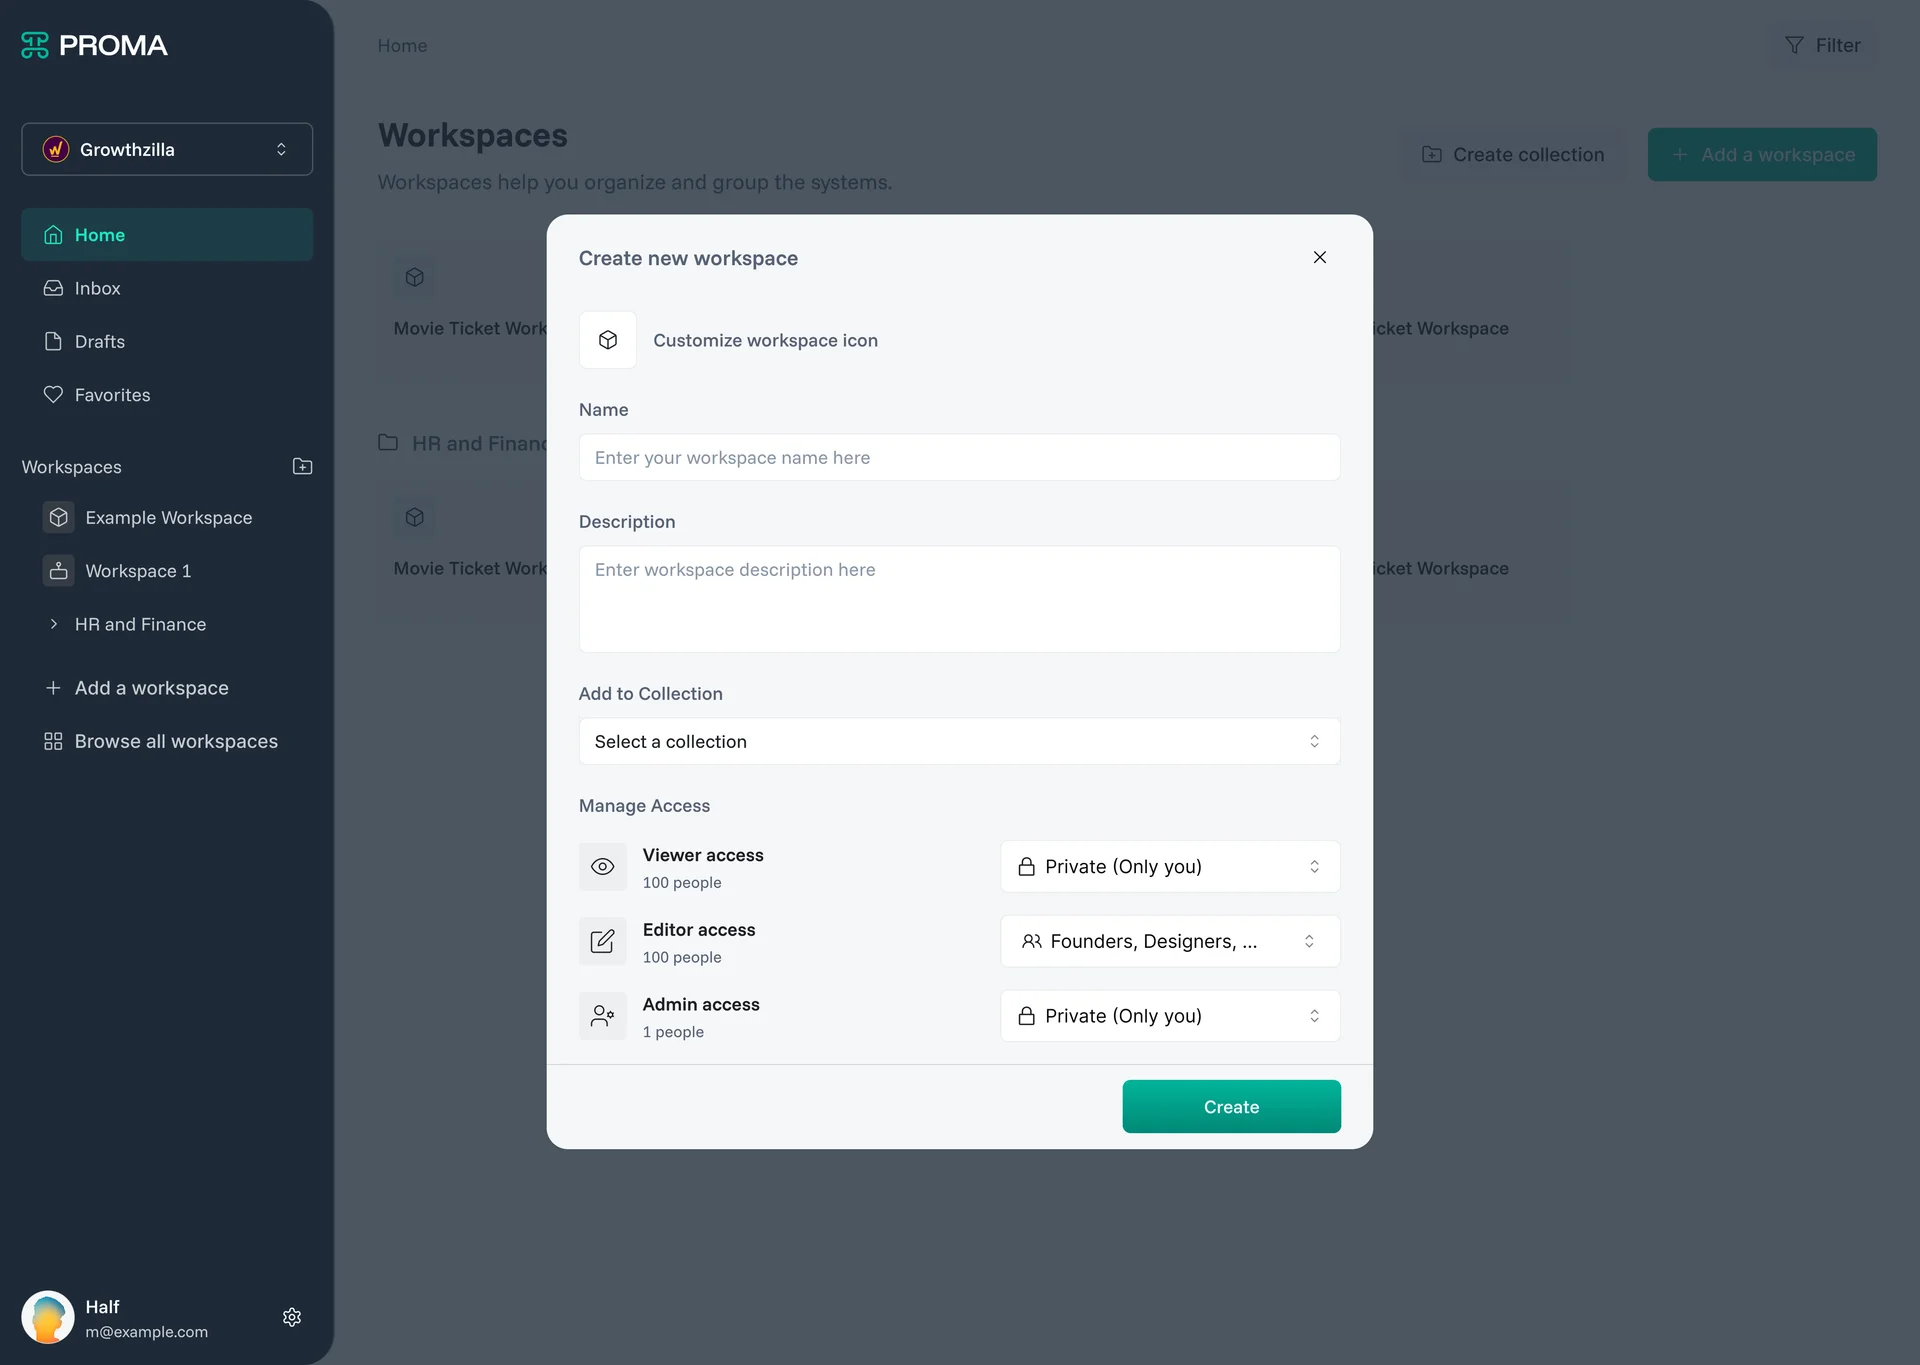Open the Select a collection dropdown
The image size is (1920, 1365).
pyautogui.click(x=958, y=741)
